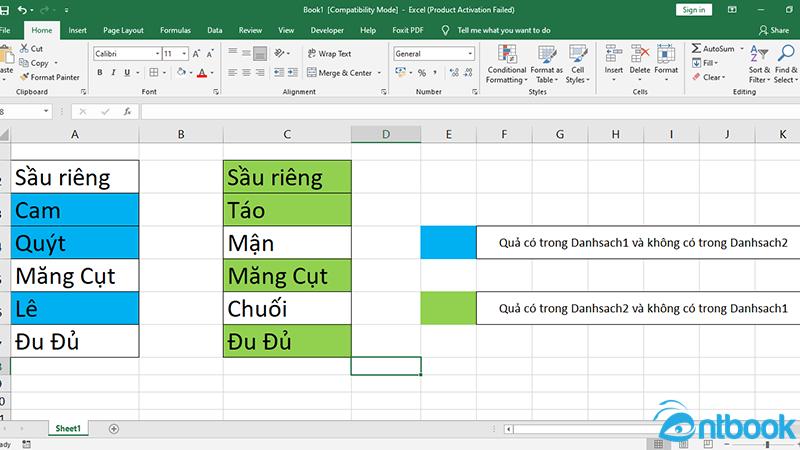The image size is (800, 450).
Task: Align text left
Action: click(x=233, y=72)
